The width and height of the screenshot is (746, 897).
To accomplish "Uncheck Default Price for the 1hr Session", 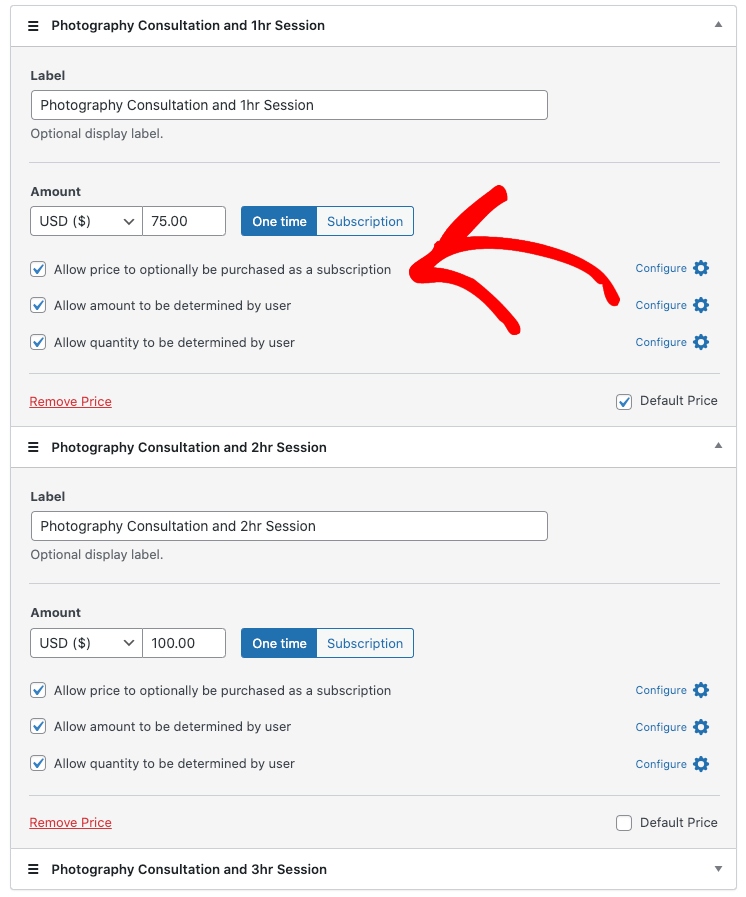I will click(x=624, y=402).
